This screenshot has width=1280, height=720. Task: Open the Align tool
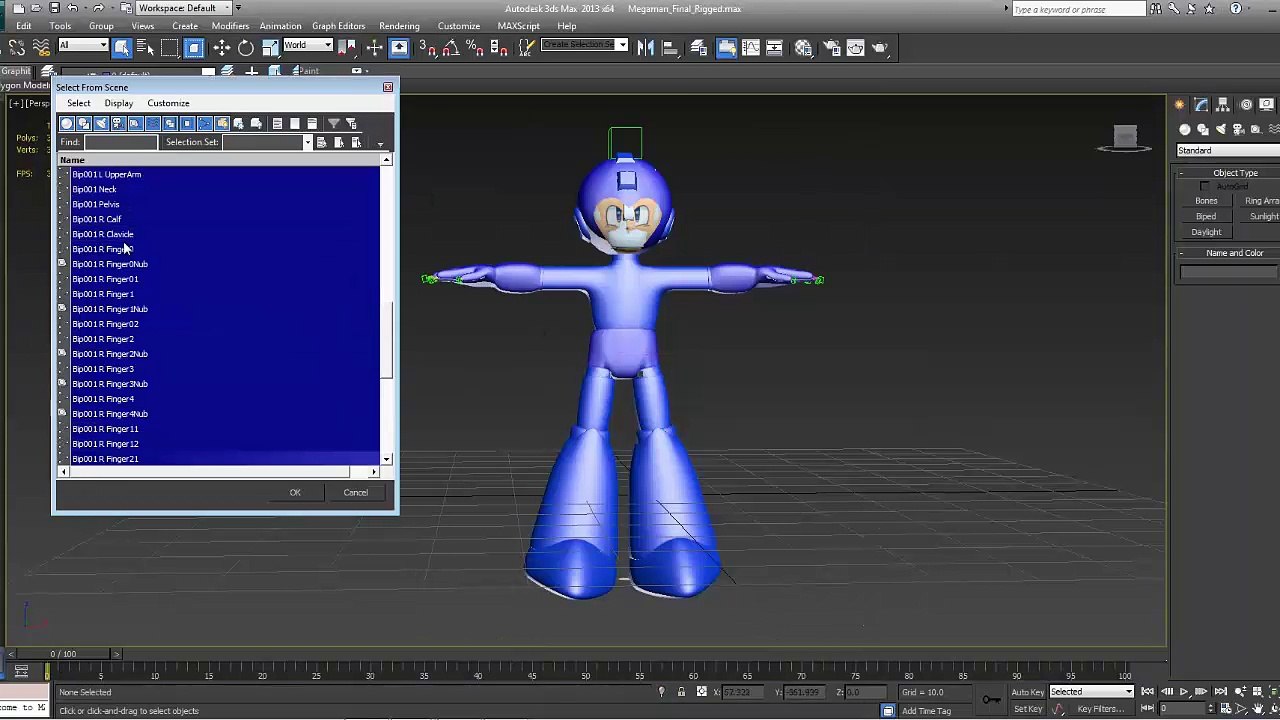670,47
